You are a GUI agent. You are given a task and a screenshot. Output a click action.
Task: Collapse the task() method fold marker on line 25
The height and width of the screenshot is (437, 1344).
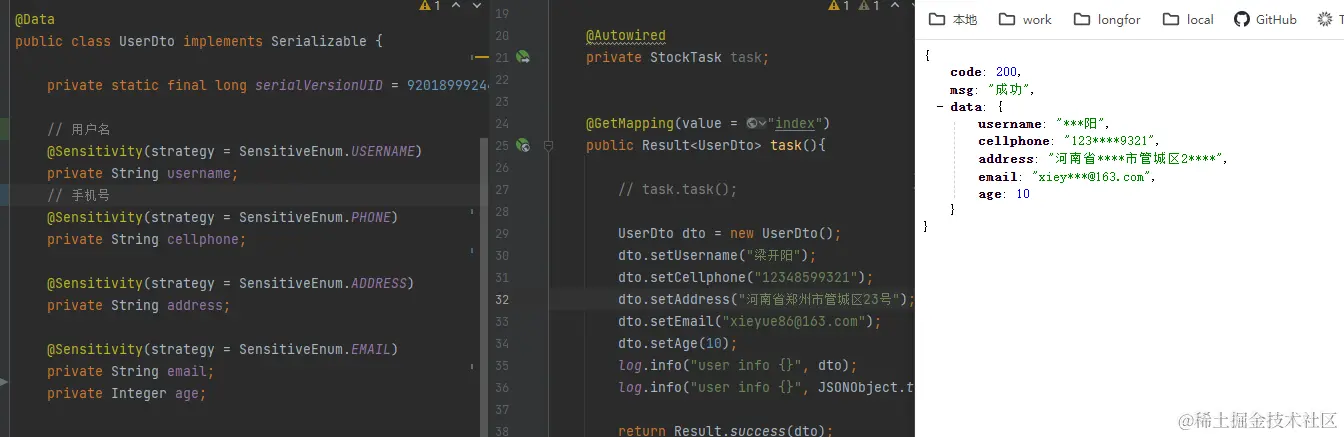tap(548, 145)
